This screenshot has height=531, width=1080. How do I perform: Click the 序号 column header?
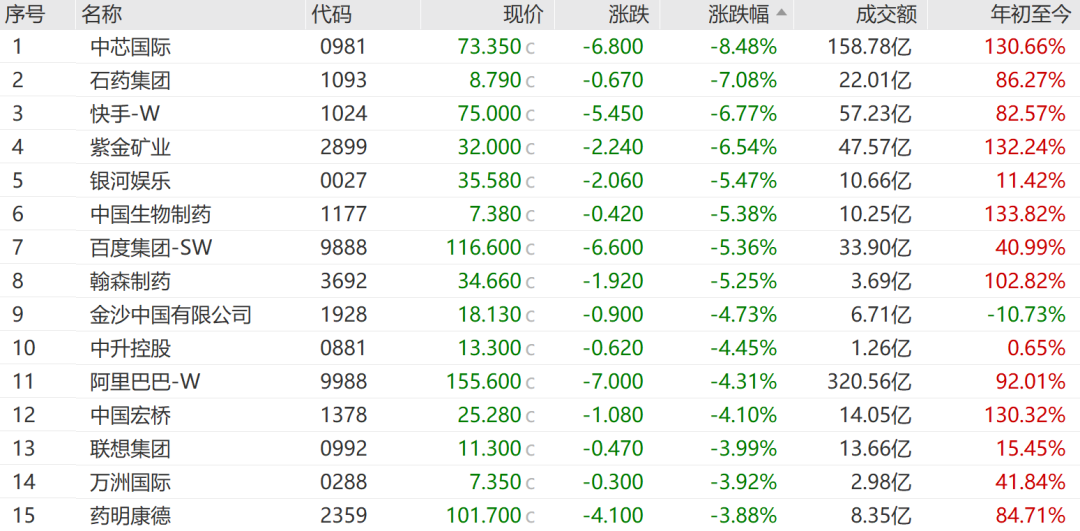(24, 14)
